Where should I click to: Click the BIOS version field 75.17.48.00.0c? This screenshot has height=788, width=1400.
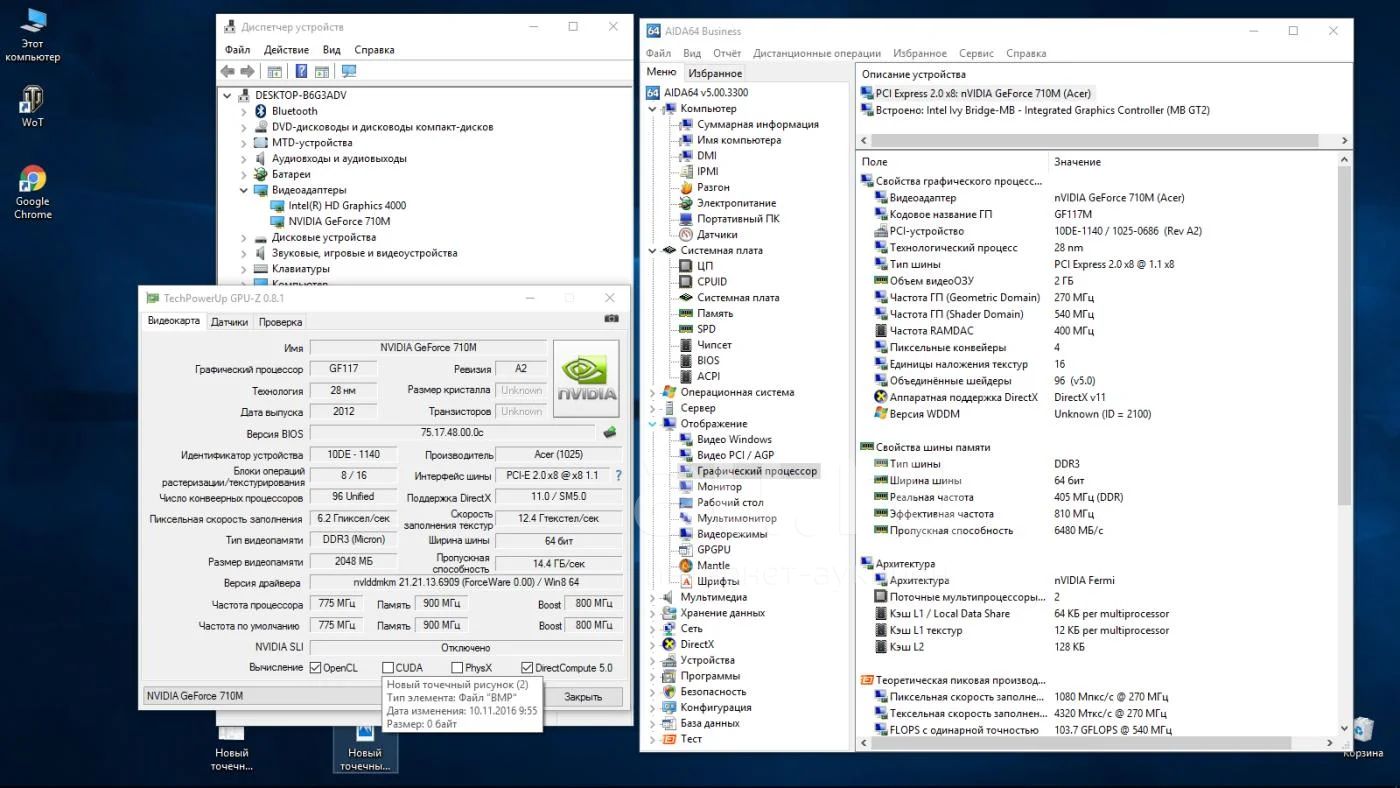pyautogui.click(x=453, y=433)
